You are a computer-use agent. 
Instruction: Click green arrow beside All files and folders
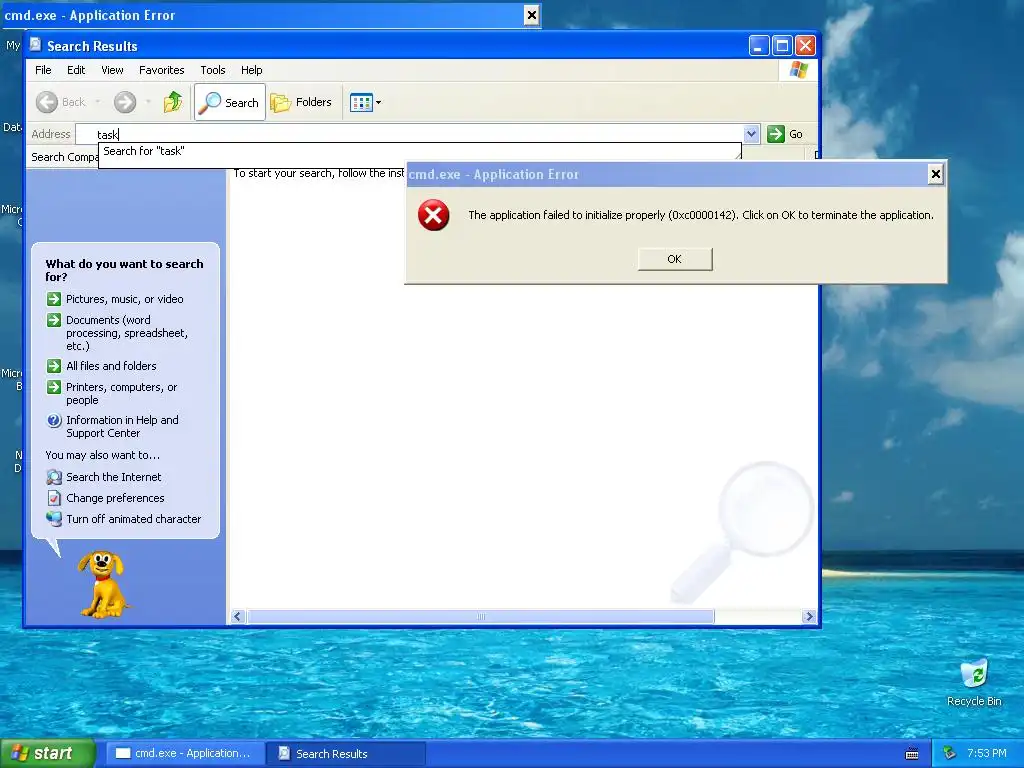click(54, 366)
